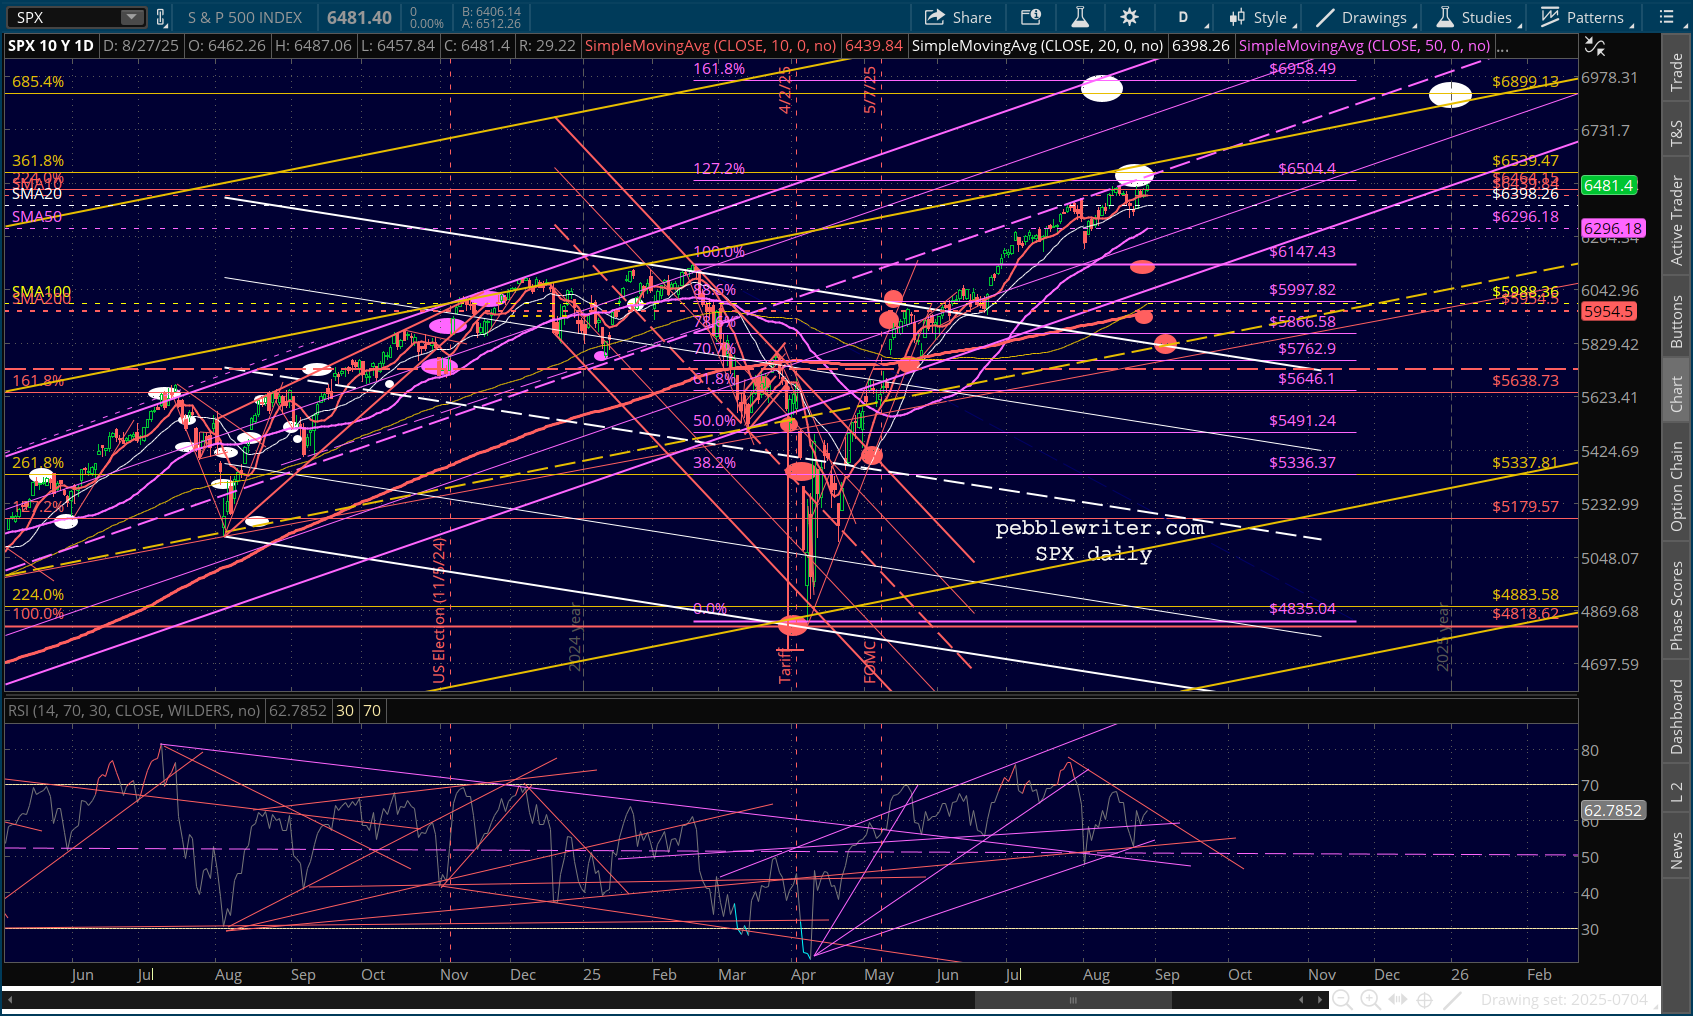Open the D timeframe dropdown
The height and width of the screenshot is (1016, 1693).
tap(1184, 17)
